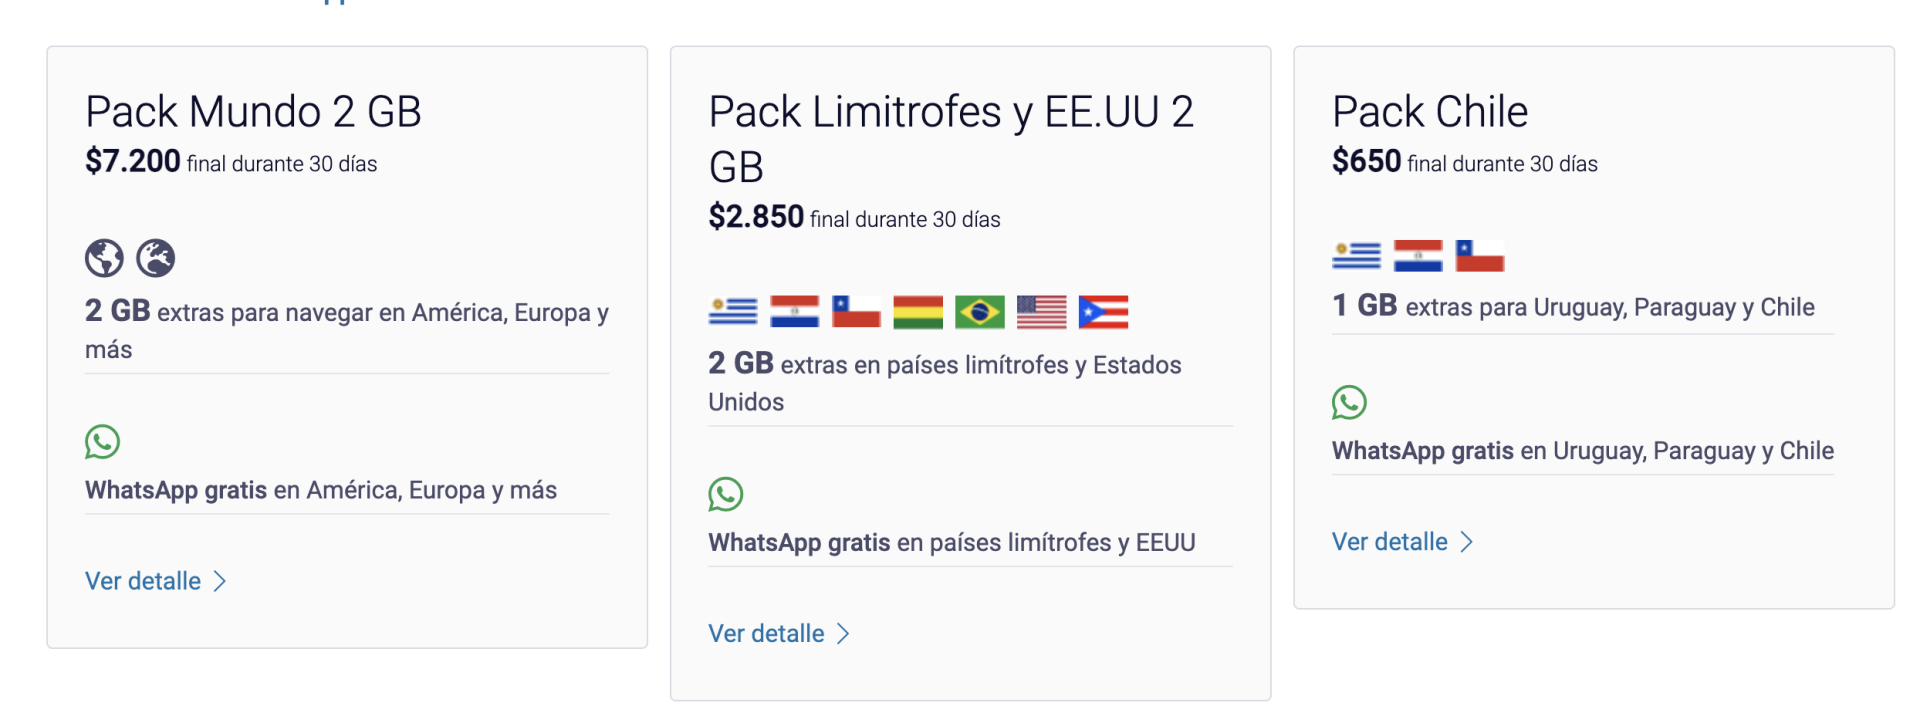Open Ver detalle for Pack Chile
The image size is (1920, 713).
click(x=1389, y=541)
